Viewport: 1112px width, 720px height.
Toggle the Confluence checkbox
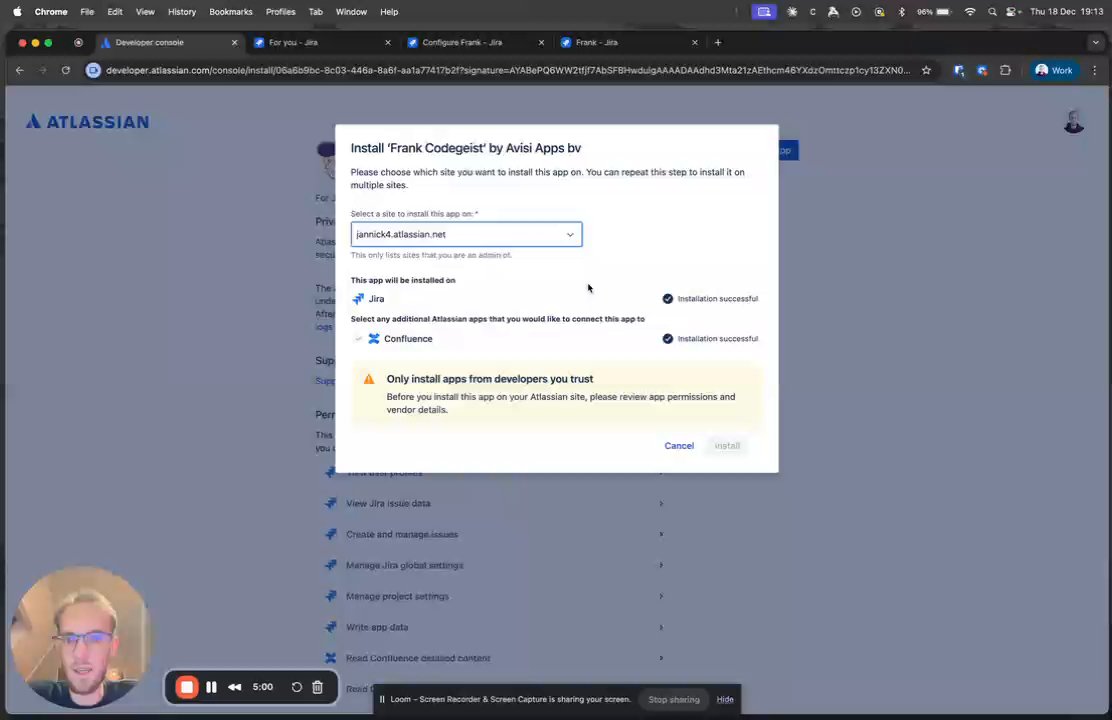[358, 339]
